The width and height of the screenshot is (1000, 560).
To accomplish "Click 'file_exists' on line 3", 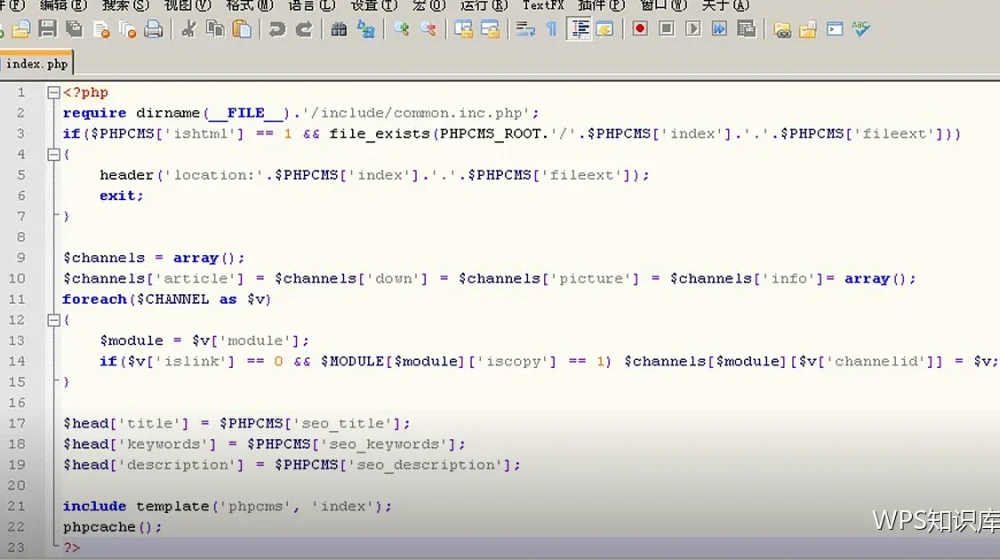I will coord(380,134).
